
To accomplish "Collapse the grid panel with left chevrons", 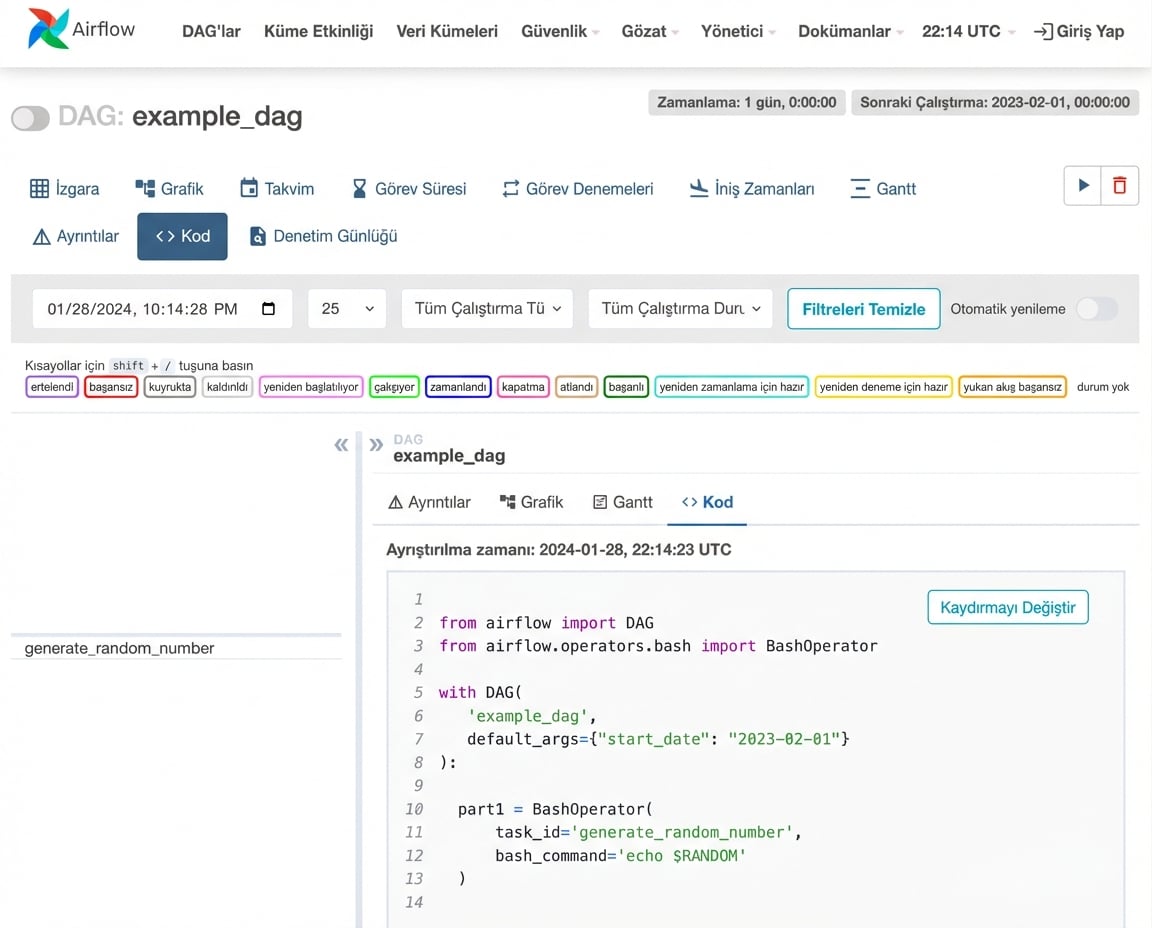I will point(341,445).
